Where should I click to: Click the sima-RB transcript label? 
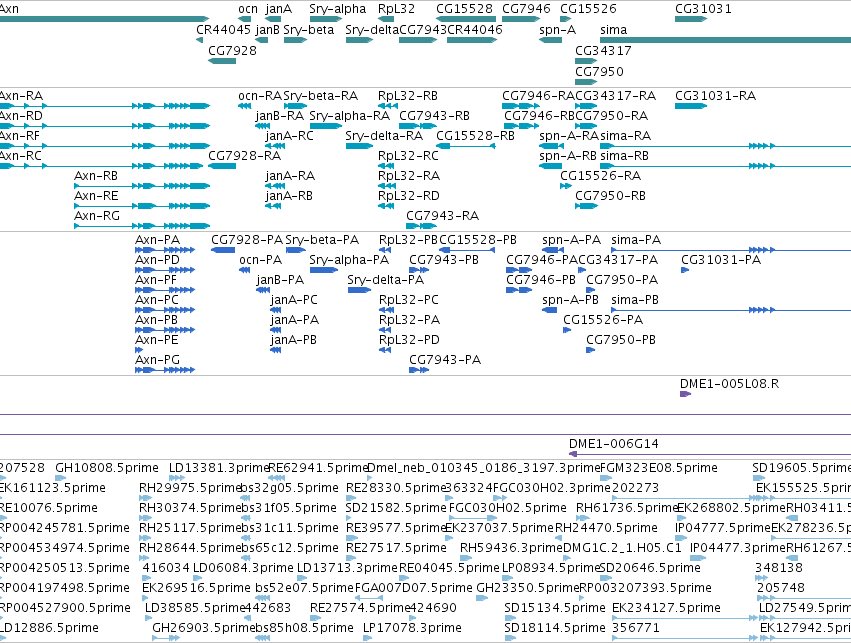(625, 156)
